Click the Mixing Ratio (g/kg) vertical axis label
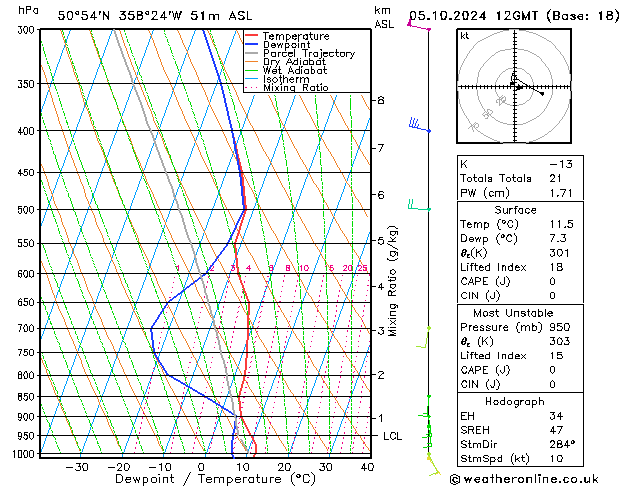This screenshot has width=629, height=486. [393, 281]
